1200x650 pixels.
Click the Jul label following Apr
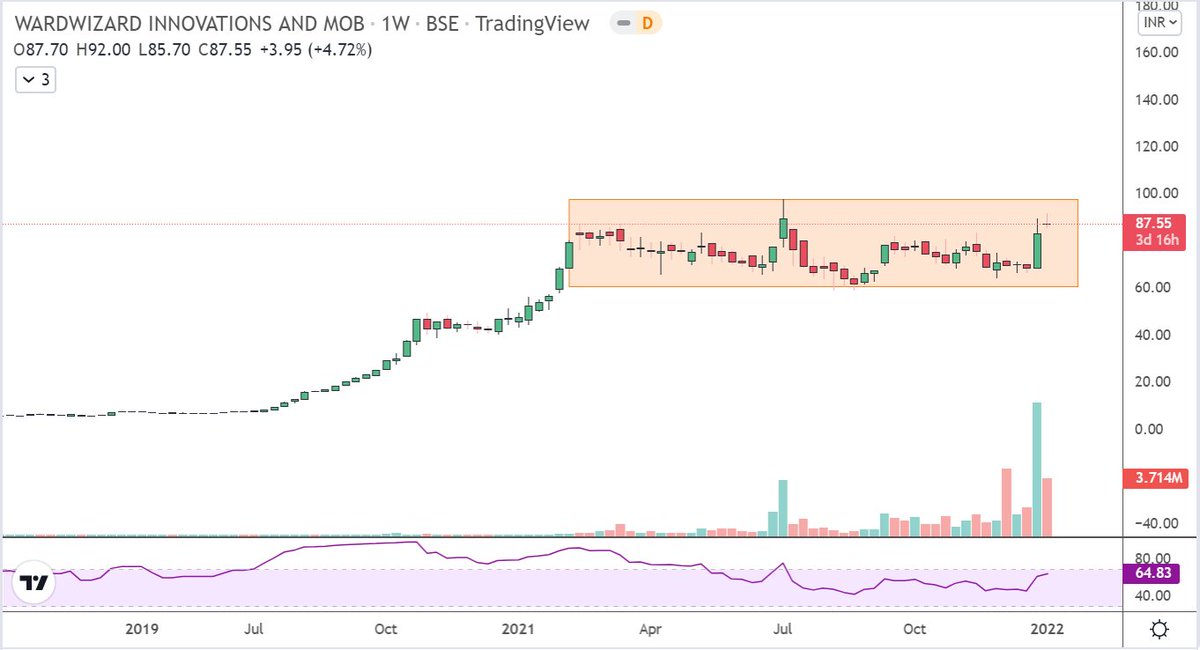click(x=783, y=630)
